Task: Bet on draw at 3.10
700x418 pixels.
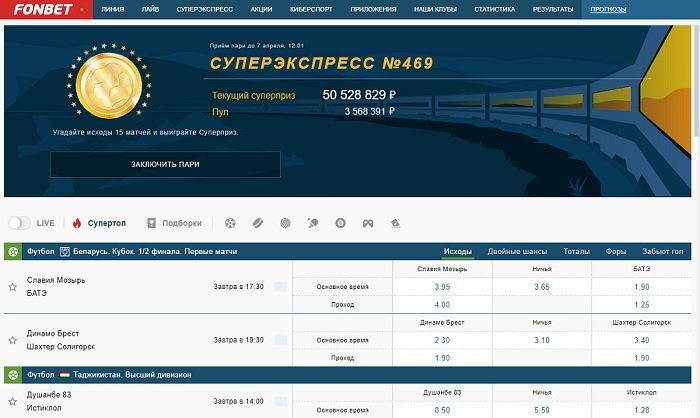Action: [x=542, y=340]
